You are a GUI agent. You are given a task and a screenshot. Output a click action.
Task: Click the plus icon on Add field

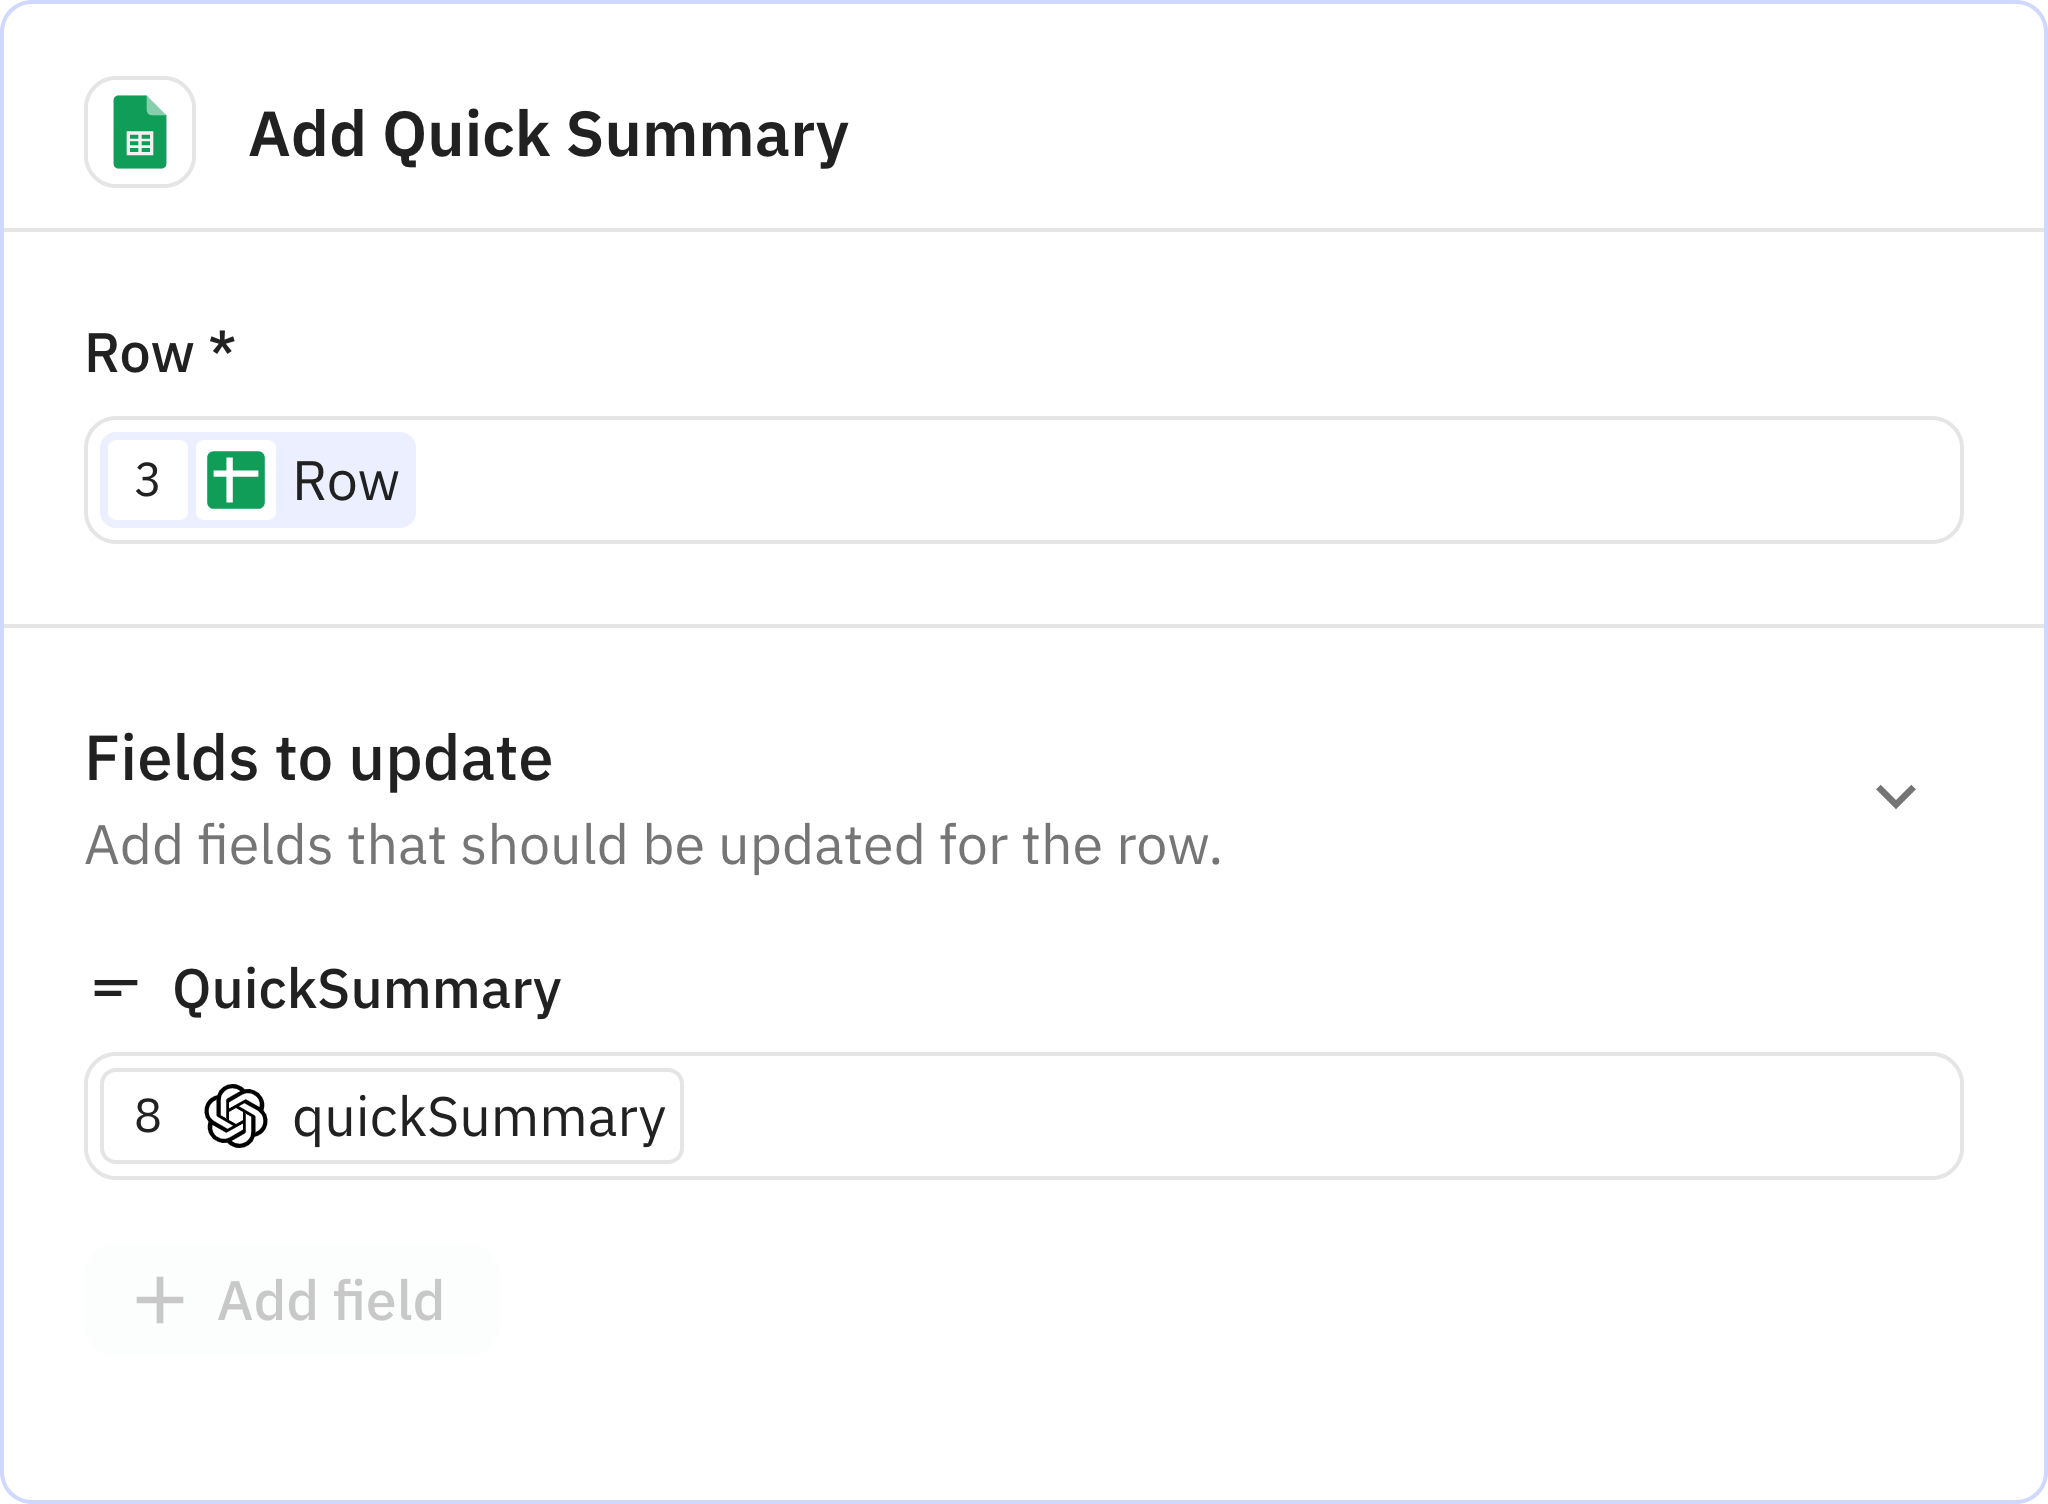[158, 1300]
